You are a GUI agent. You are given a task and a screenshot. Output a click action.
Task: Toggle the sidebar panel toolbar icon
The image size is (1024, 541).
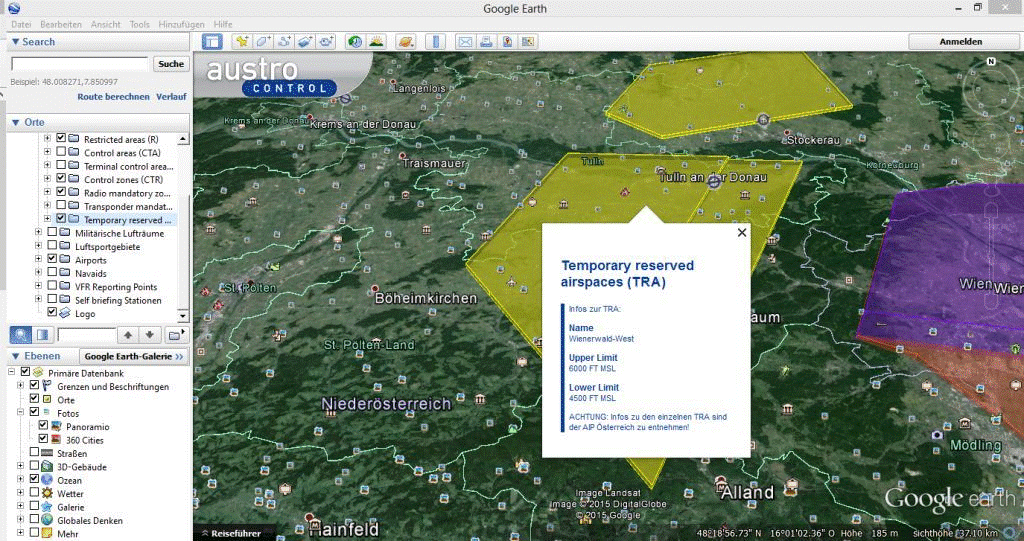[212, 42]
